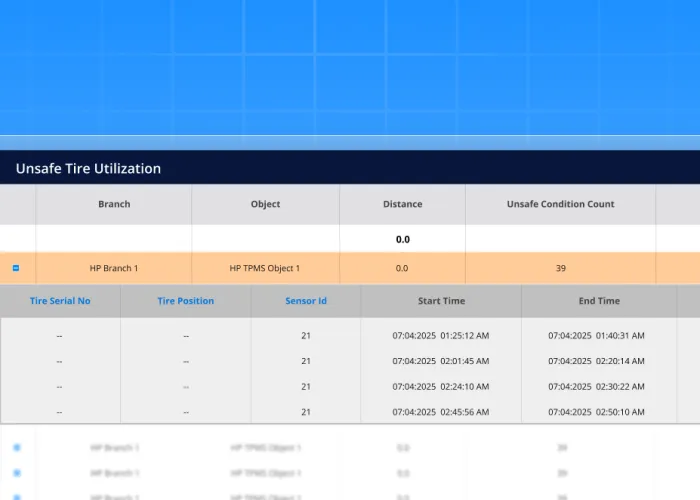Click the End Time column header

[x=599, y=301]
